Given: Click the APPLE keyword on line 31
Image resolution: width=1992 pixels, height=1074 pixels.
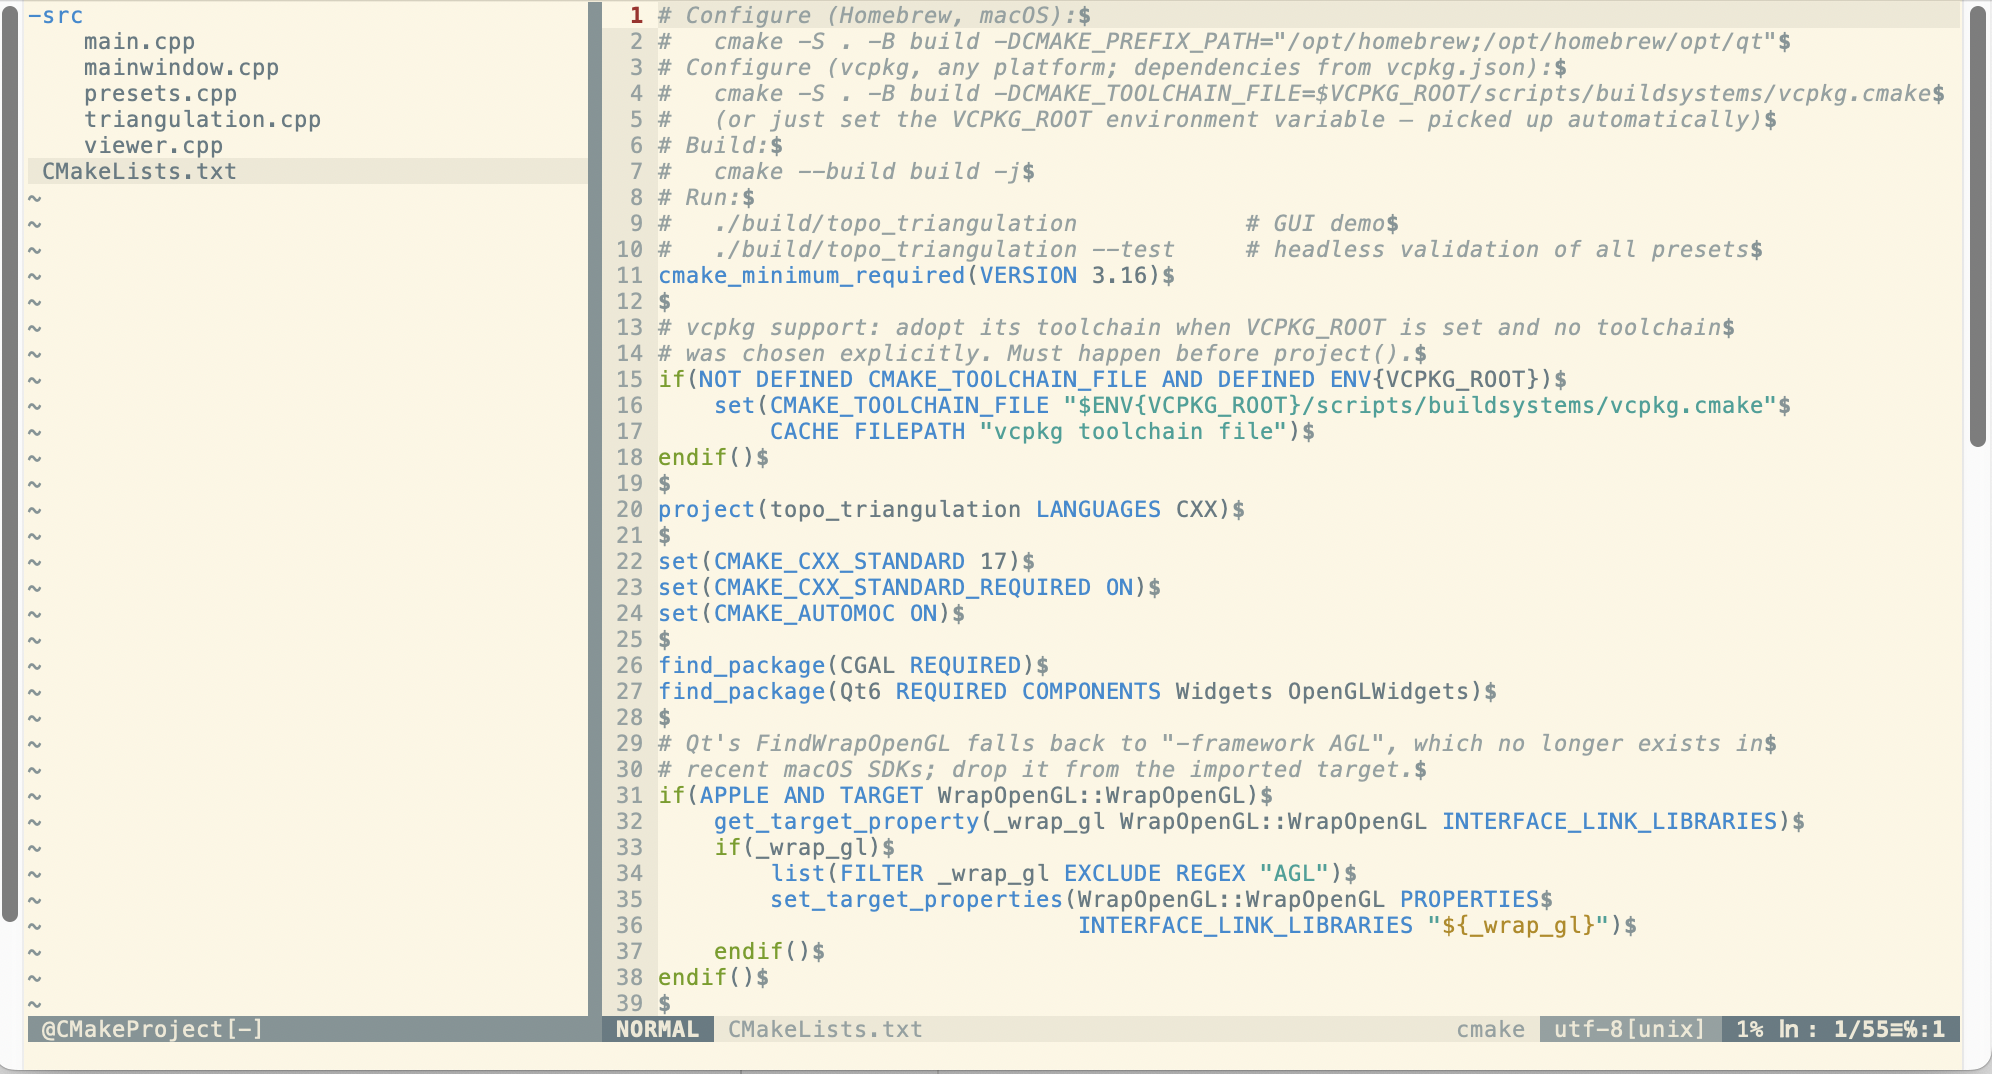Looking at the screenshot, I should point(734,796).
